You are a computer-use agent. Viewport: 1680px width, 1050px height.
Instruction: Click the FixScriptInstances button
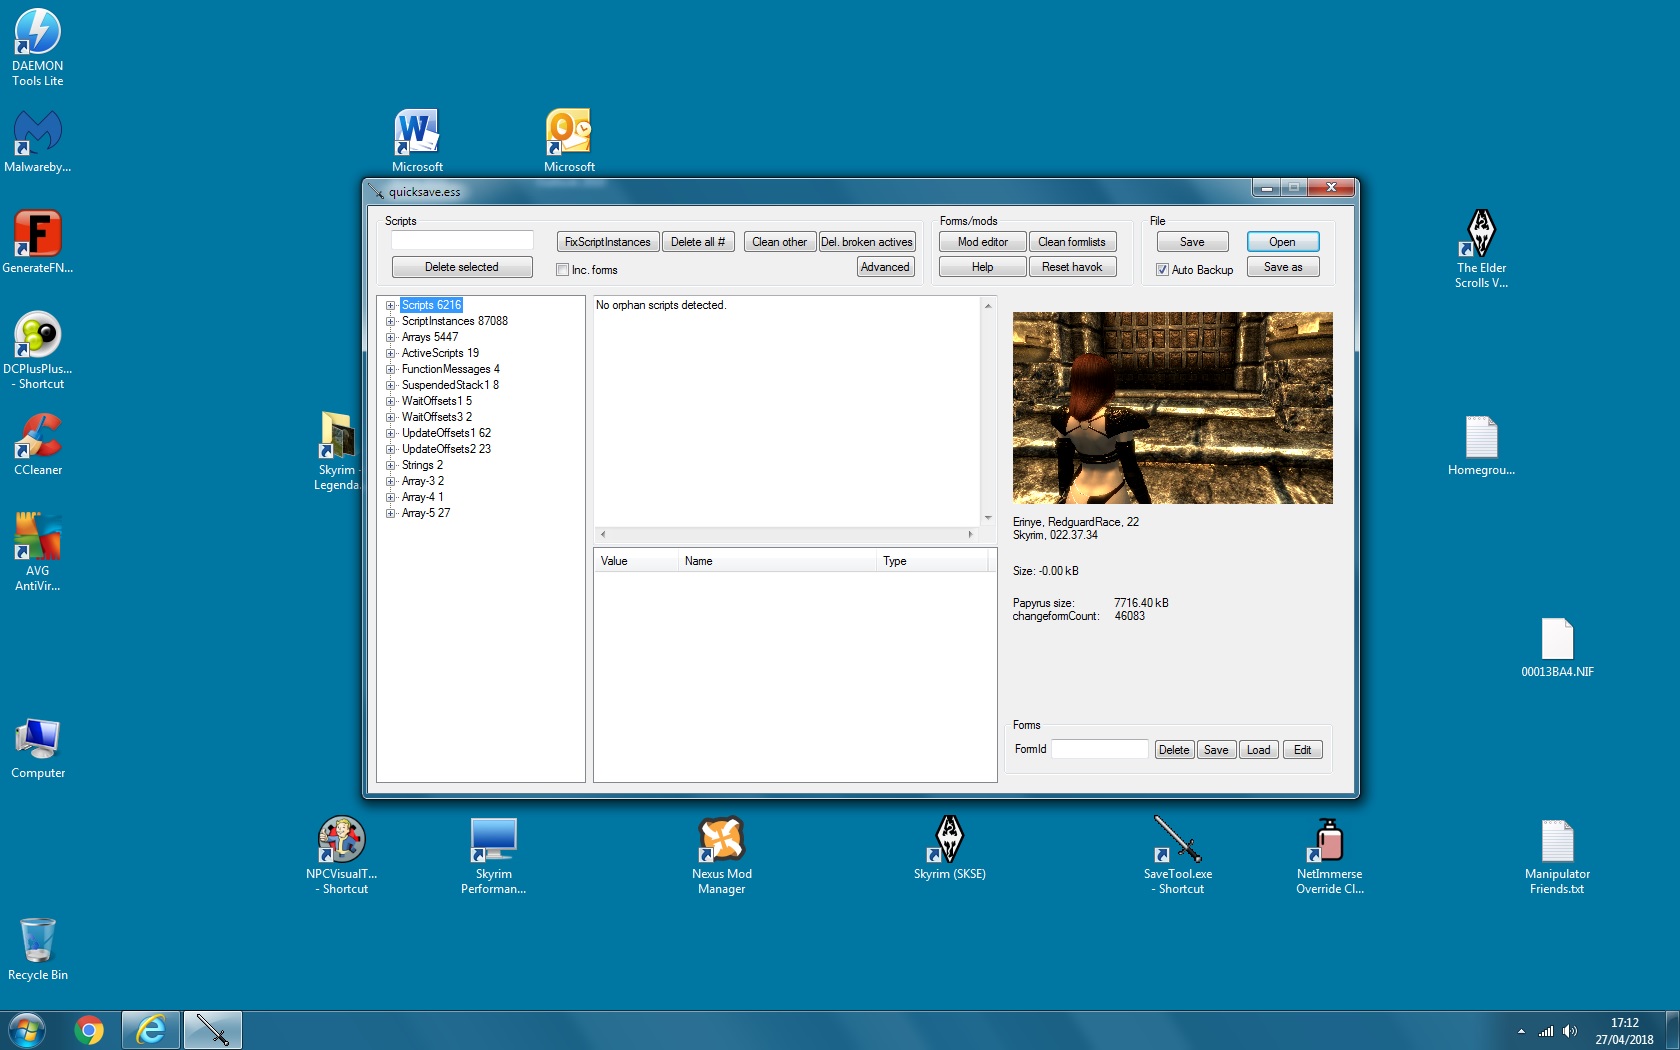(606, 241)
